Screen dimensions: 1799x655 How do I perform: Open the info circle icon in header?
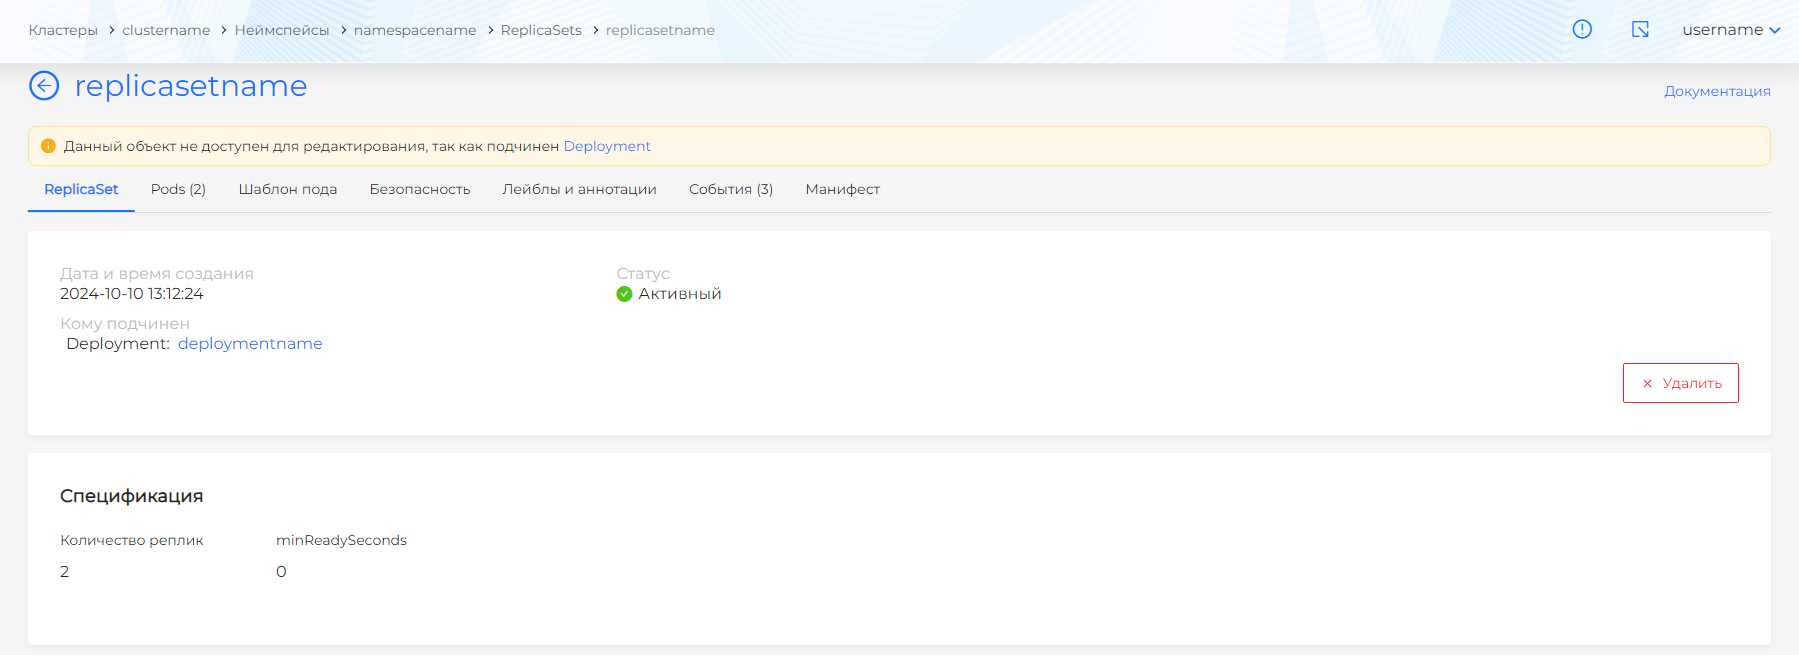[x=1582, y=29]
